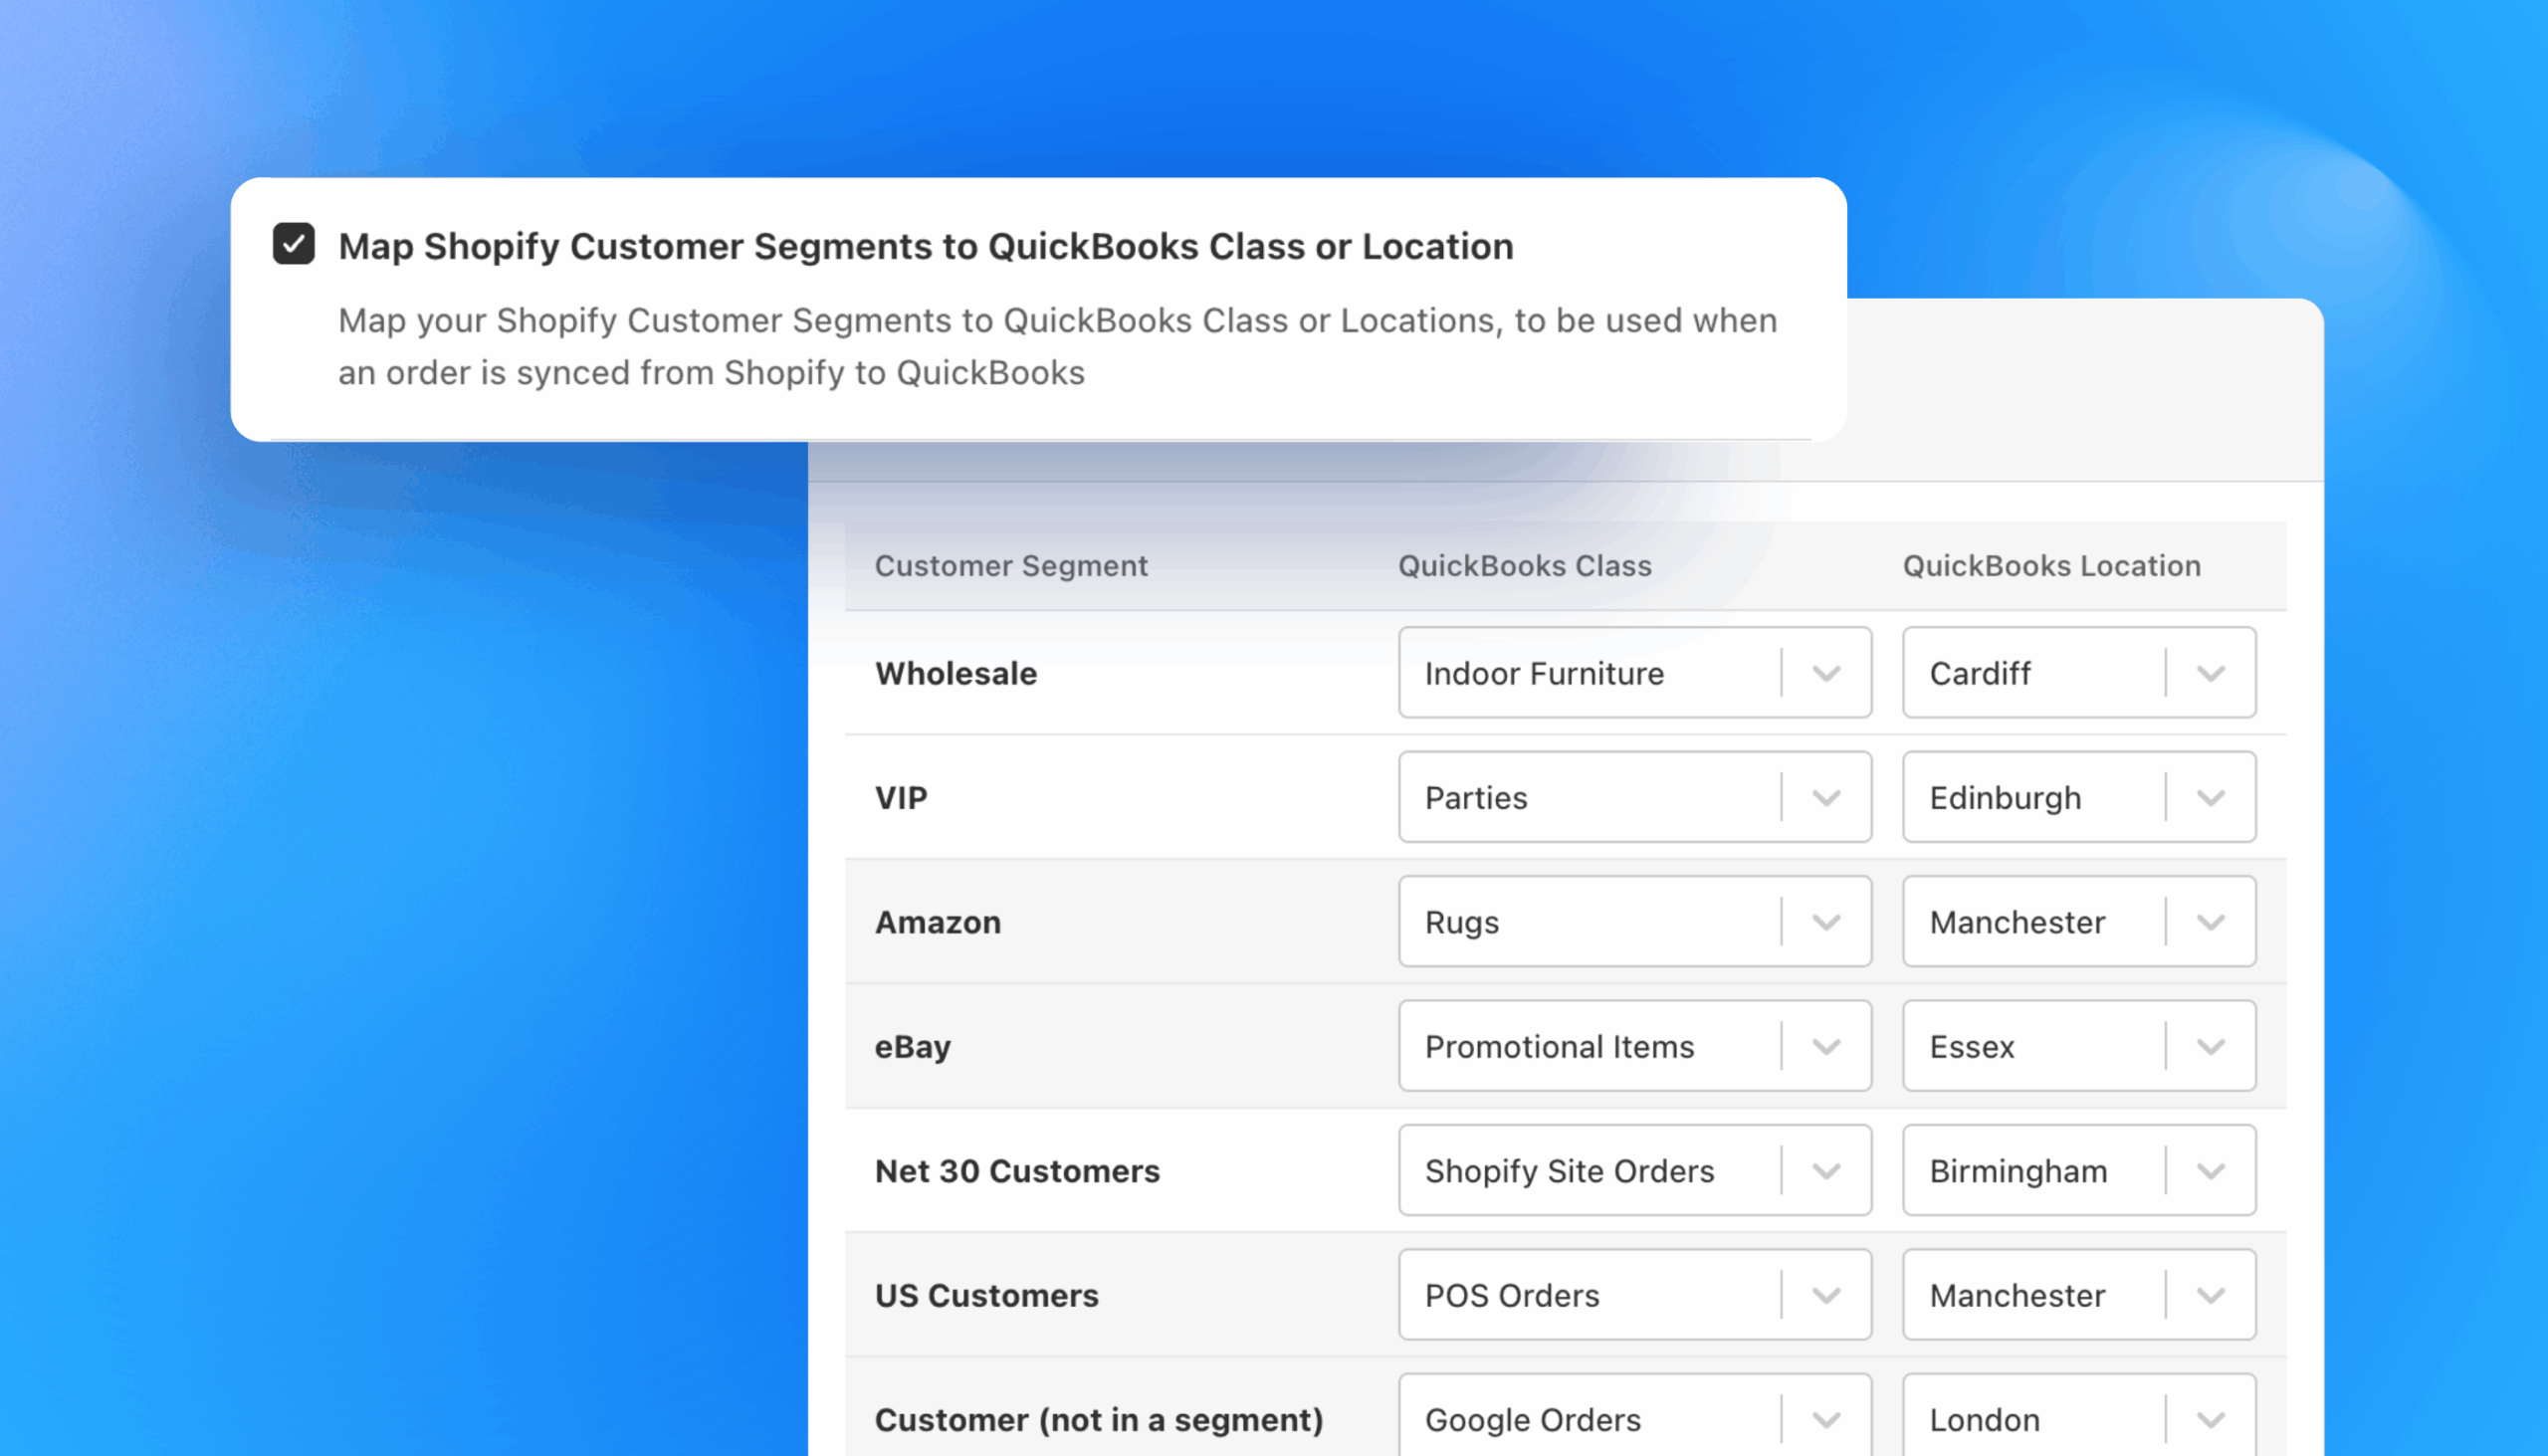Click the QuickBooks Location column header
Image resolution: width=2548 pixels, height=1456 pixels.
click(2051, 565)
